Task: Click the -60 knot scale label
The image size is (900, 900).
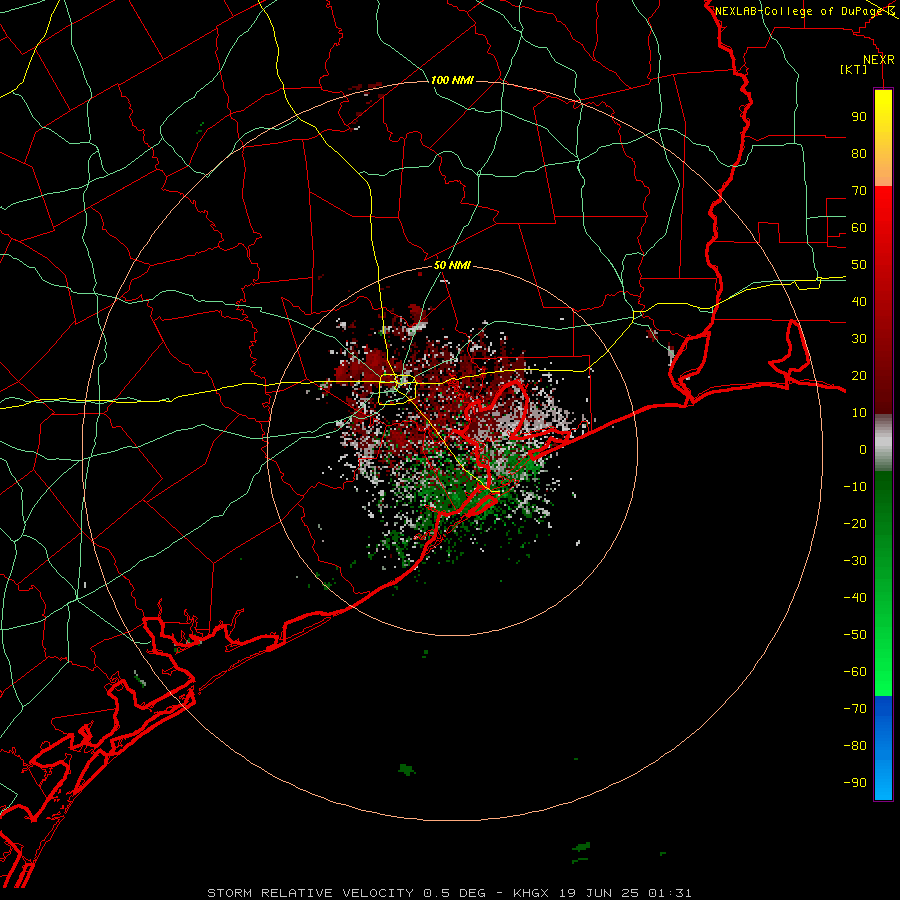Action: pyautogui.click(x=855, y=672)
